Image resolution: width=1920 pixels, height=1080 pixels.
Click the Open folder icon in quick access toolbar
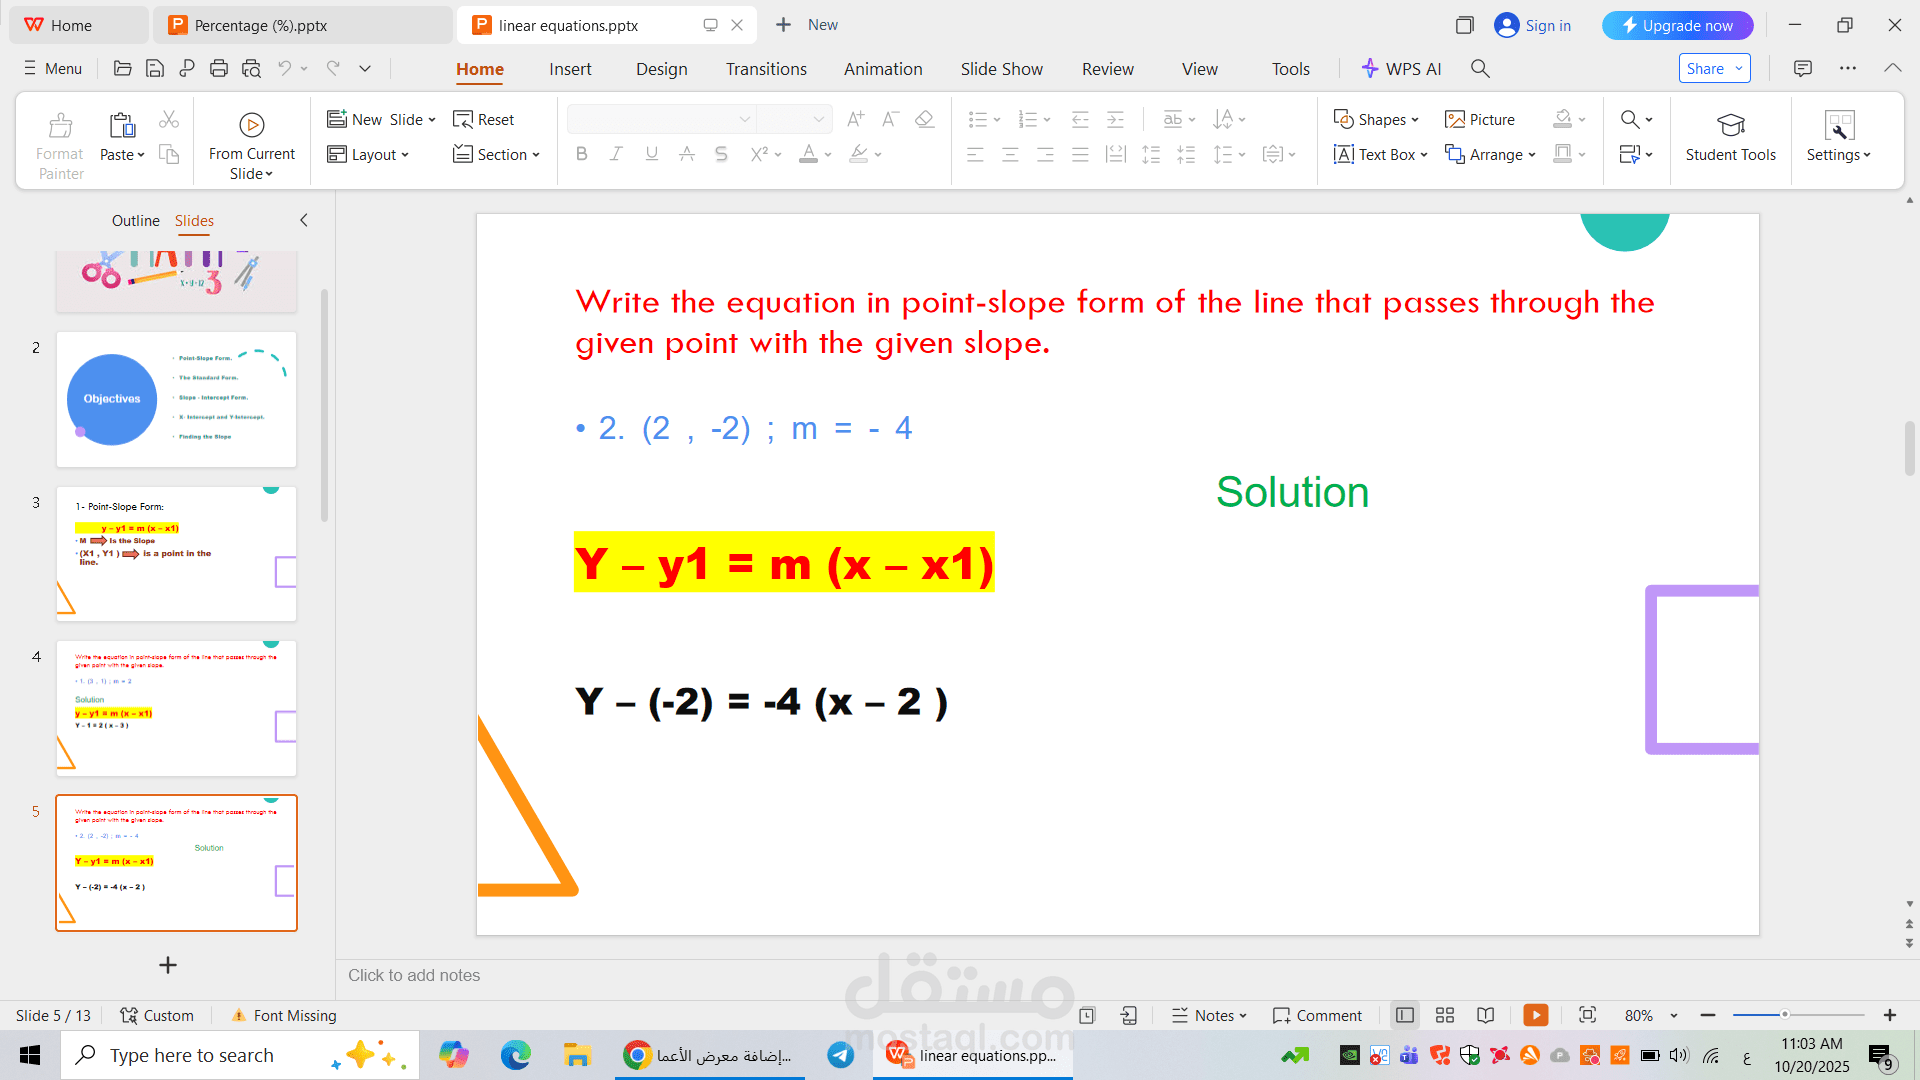point(123,68)
